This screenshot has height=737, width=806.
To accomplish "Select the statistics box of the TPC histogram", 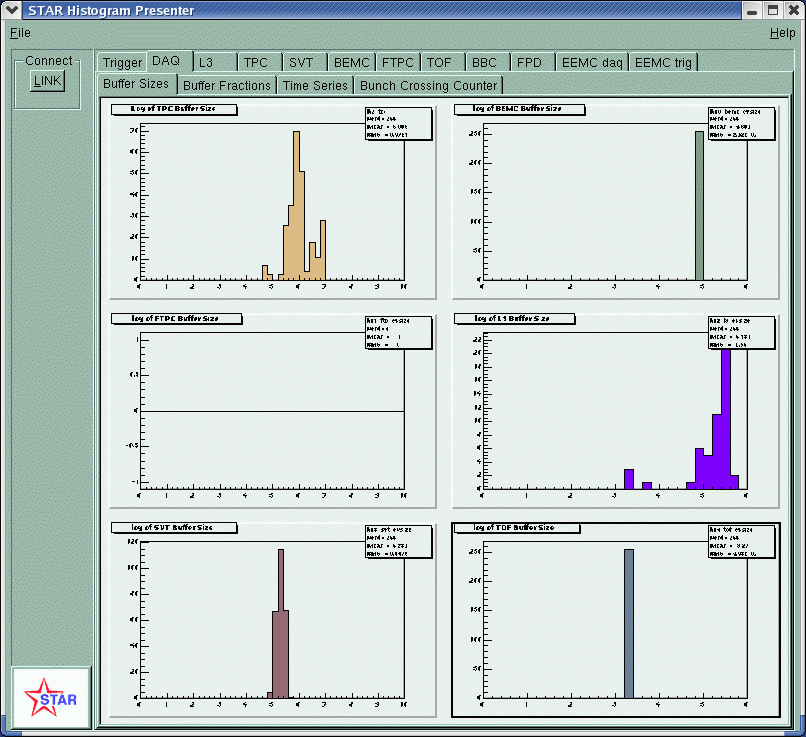I will pos(398,123).
